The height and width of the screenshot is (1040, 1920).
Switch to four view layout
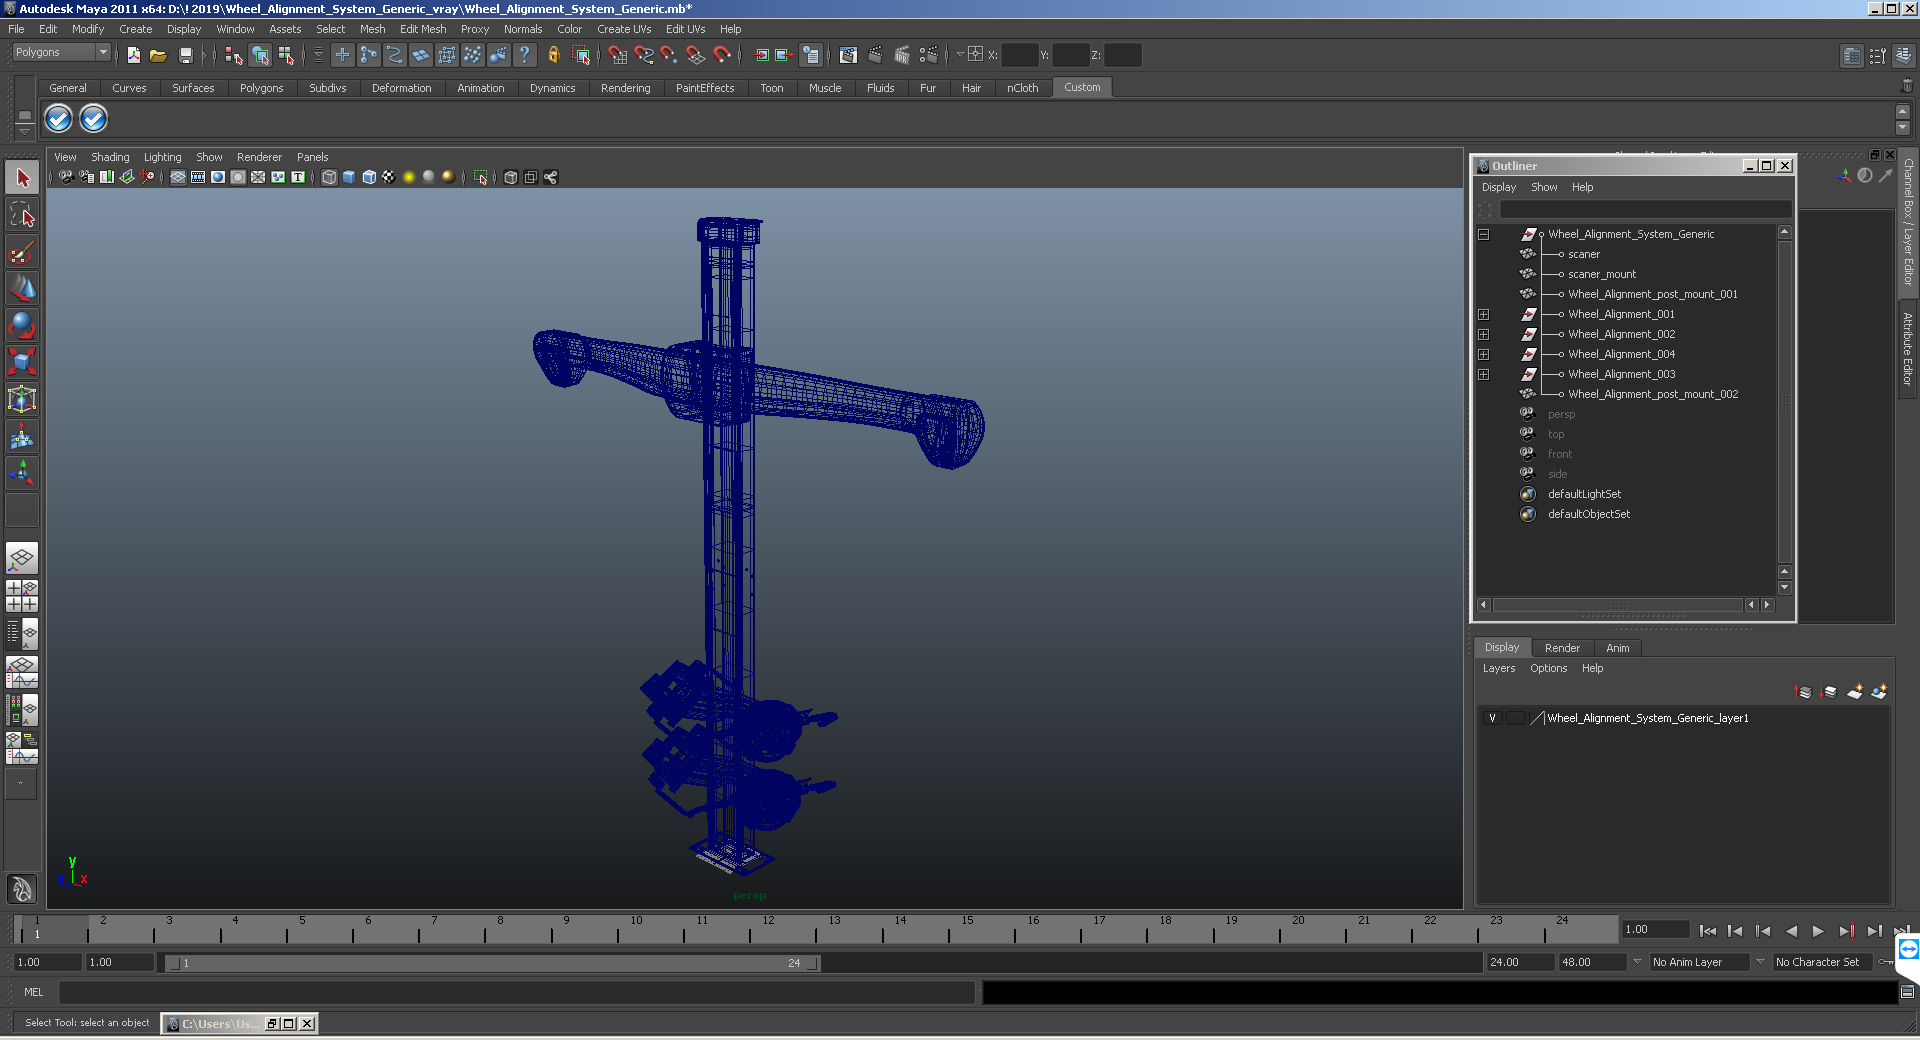(22, 596)
